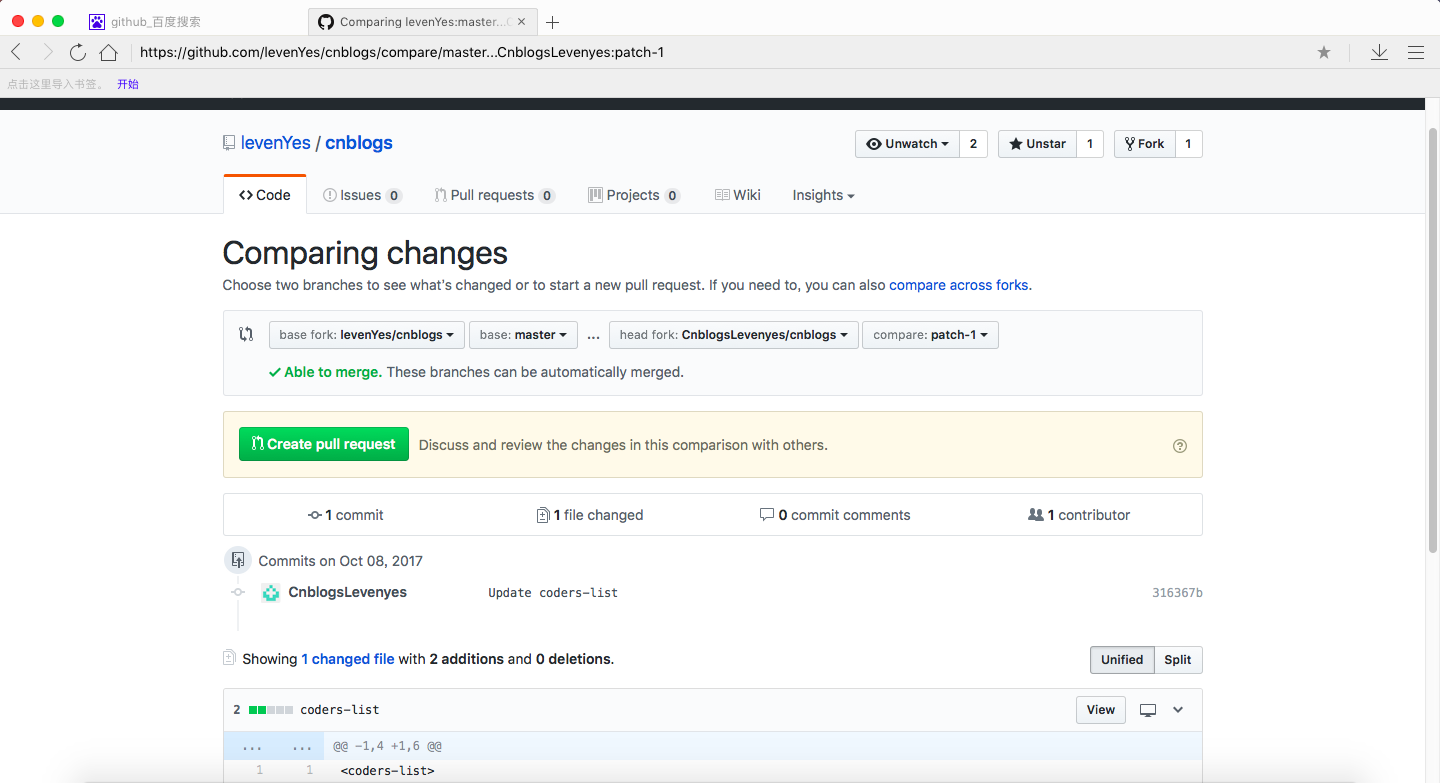Open the Unwatch dropdown
The width and height of the screenshot is (1440, 783).
click(x=907, y=144)
